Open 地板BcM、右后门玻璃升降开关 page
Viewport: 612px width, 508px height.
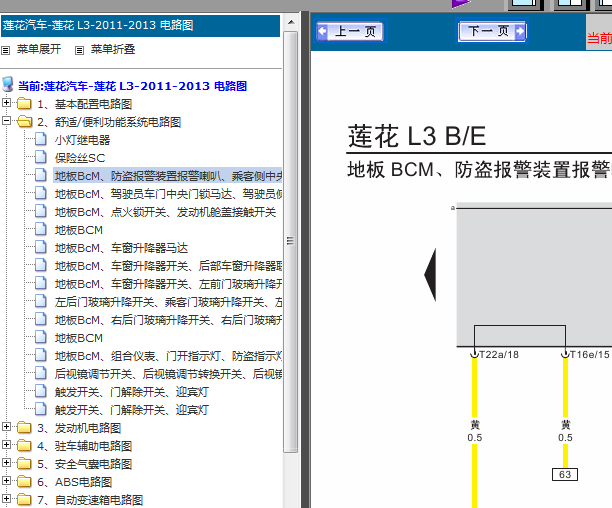pos(168,320)
